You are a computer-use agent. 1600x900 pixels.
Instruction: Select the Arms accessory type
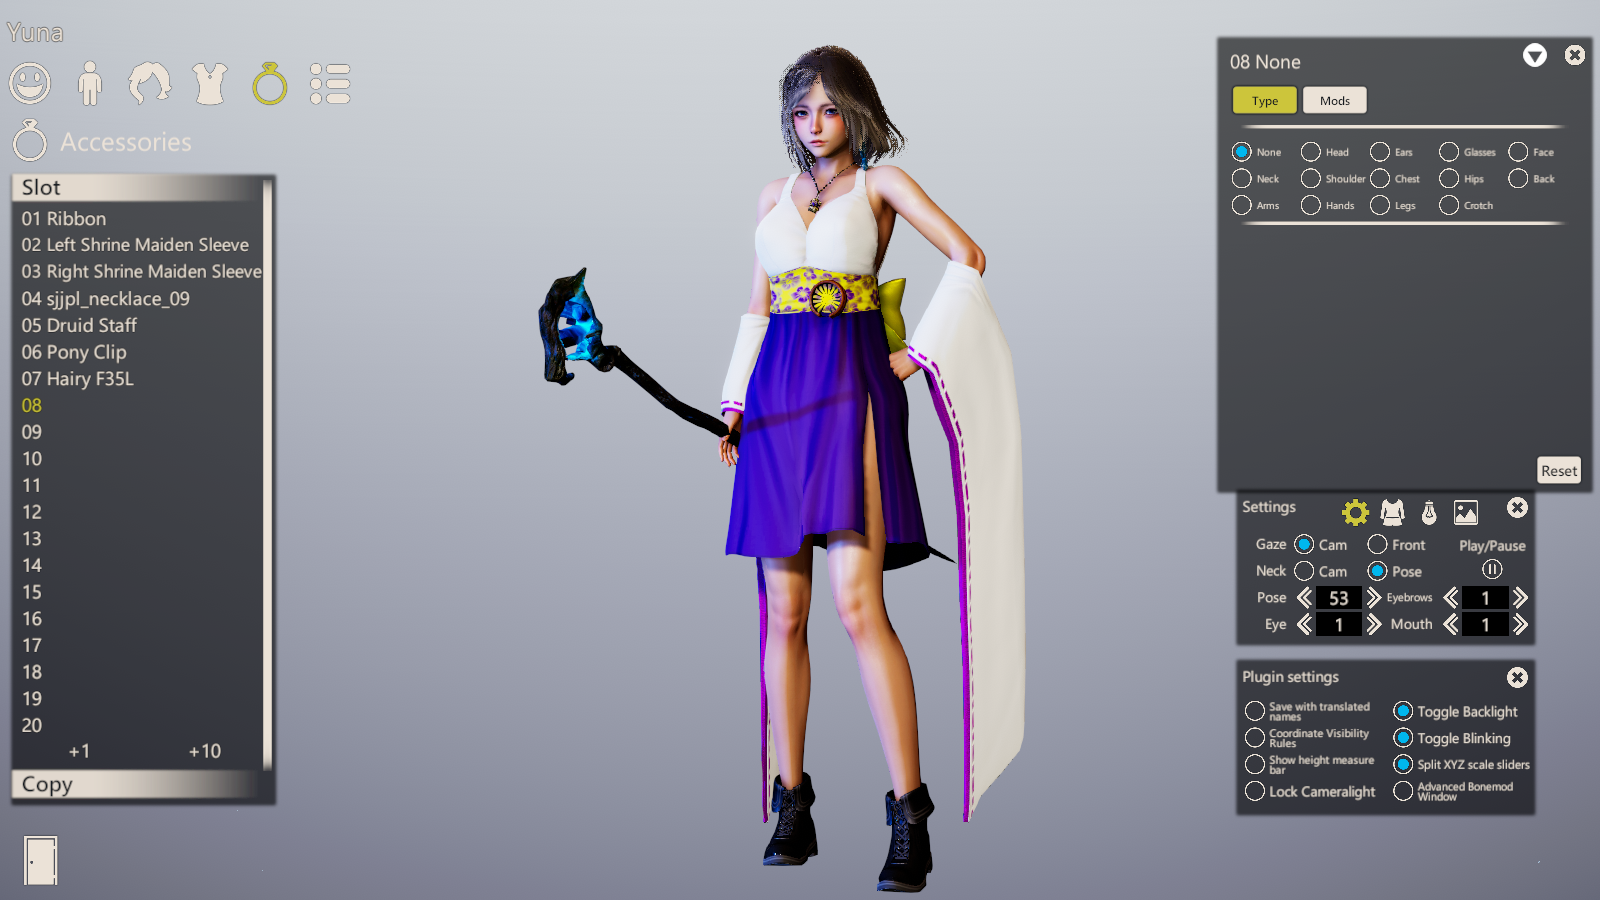click(1242, 205)
